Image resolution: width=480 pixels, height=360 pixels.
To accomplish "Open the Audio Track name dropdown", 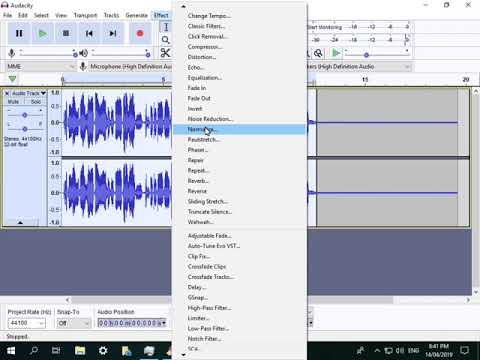I will coord(29,93).
